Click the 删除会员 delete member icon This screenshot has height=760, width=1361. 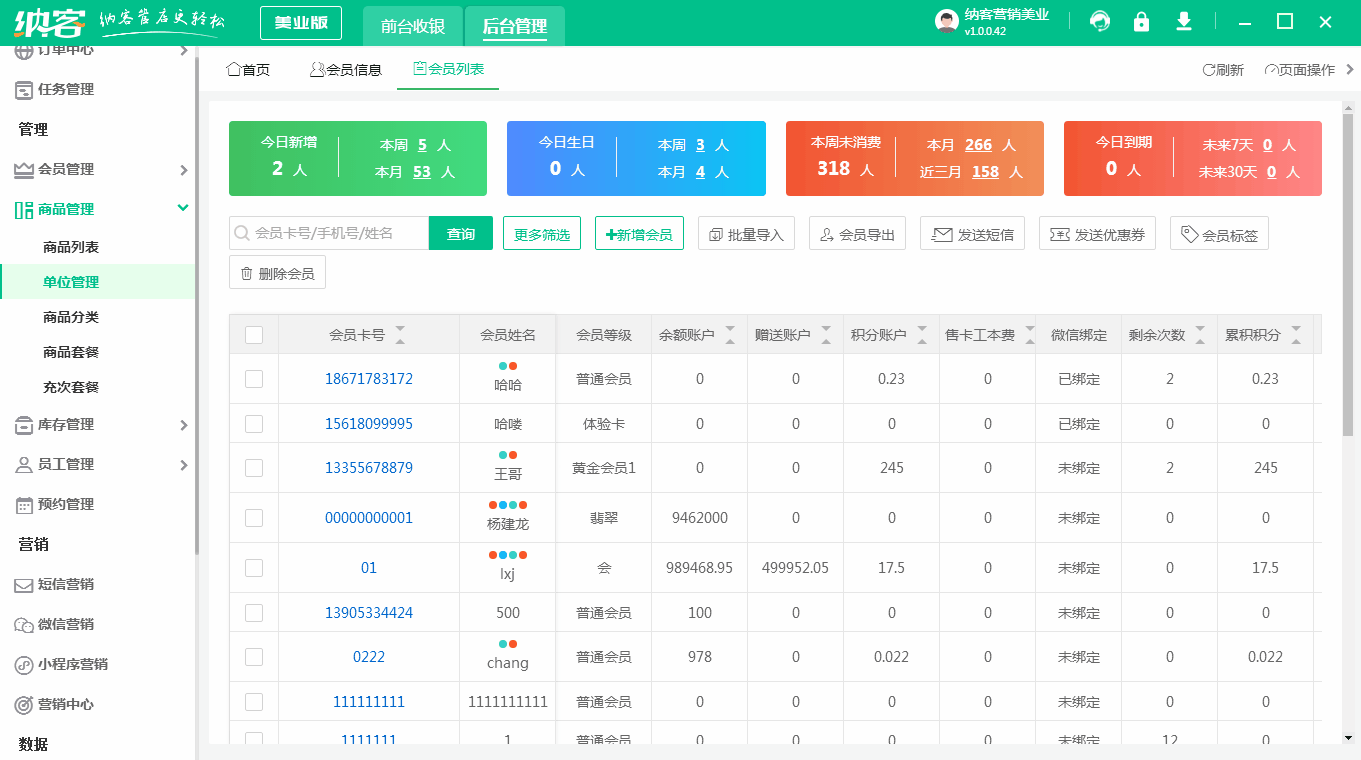tap(277, 271)
